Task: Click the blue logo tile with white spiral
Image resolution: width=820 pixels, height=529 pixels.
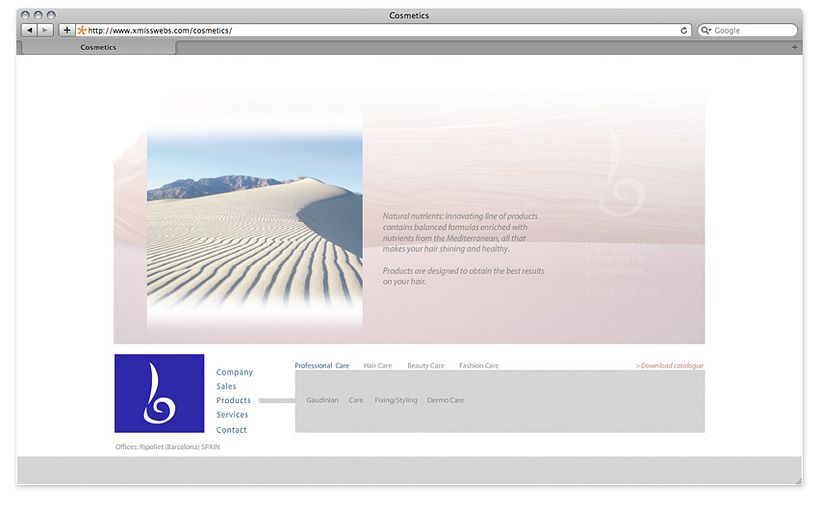Action: 160,393
